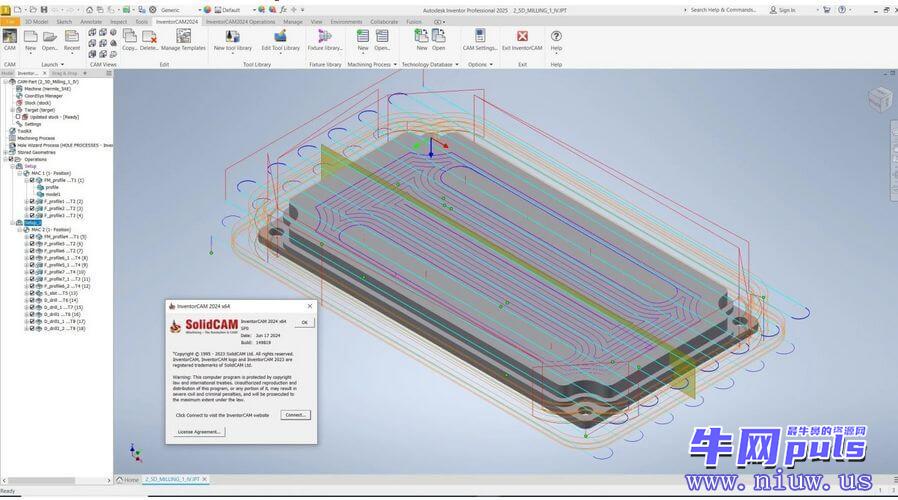Screen dimensions: 898x500
Task: Click the License Agreement... button
Action: [x=199, y=432]
